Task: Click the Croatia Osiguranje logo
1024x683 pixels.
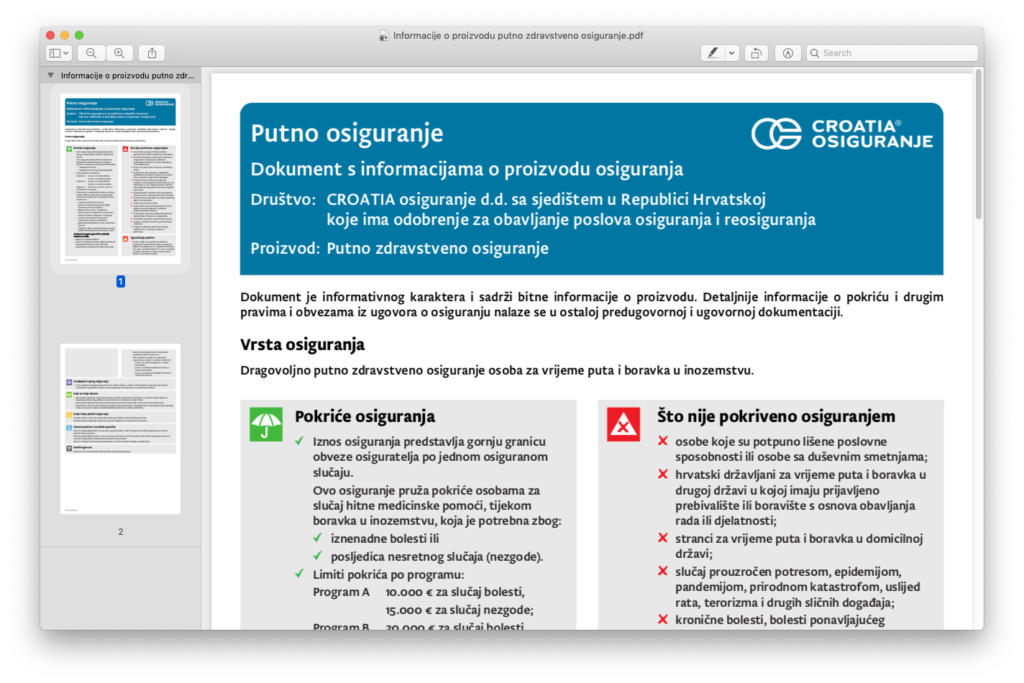Action: coord(842,133)
